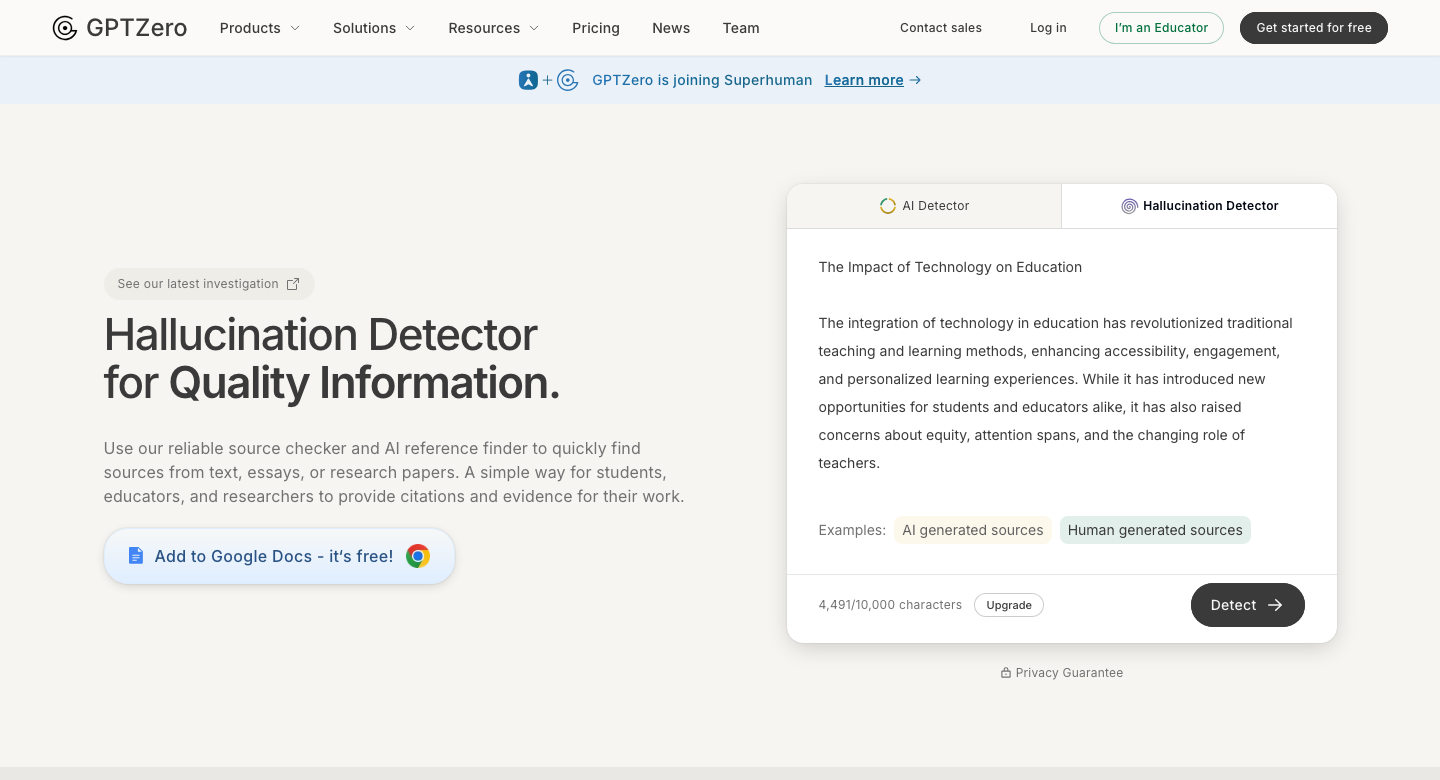
Task: Click the Chrome logo icon
Action: pyautogui.click(x=418, y=556)
